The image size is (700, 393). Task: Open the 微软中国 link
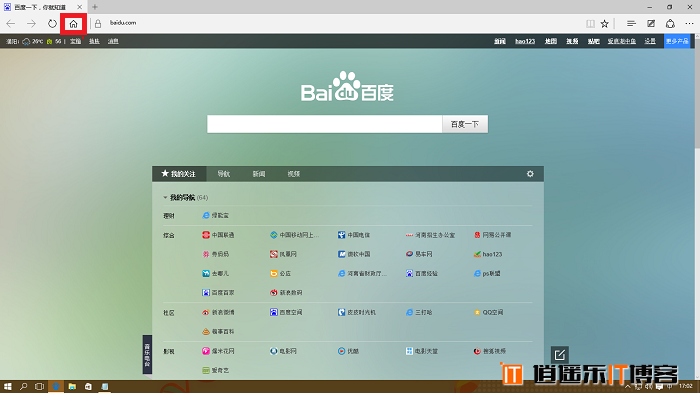coord(354,254)
